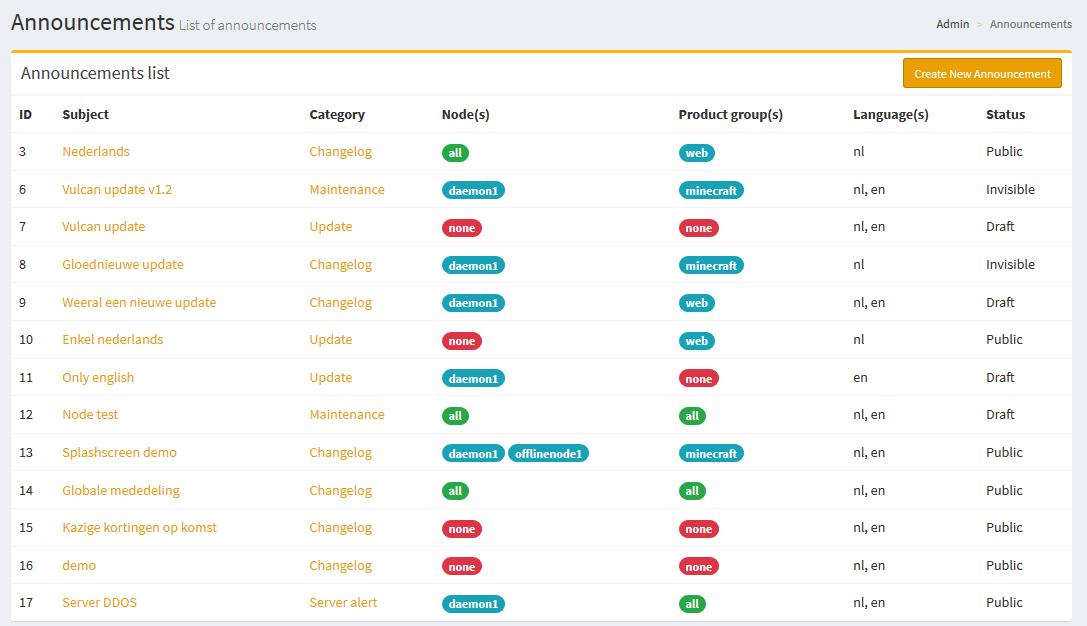The image size is (1087, 626).
Task: Click the minecraft badge in Splashscreen demo row
Action: tap(711, 454)
